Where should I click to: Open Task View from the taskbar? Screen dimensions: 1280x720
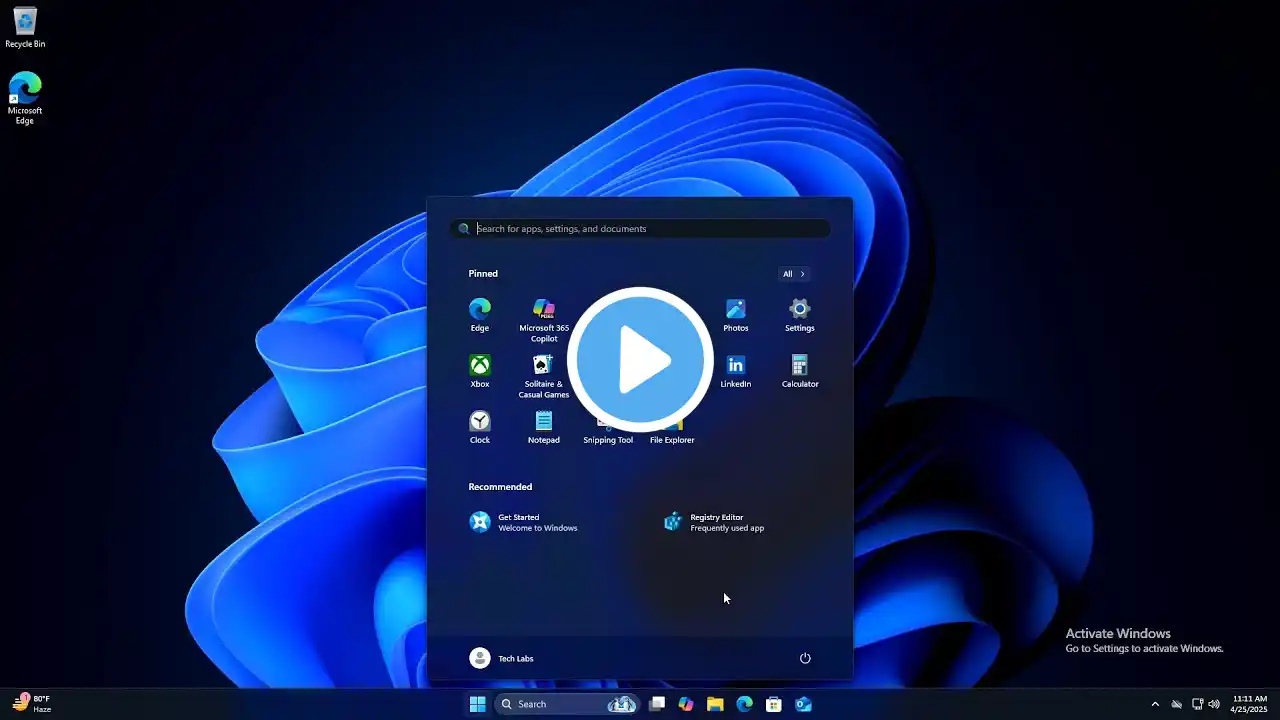[x=657, y=704]
